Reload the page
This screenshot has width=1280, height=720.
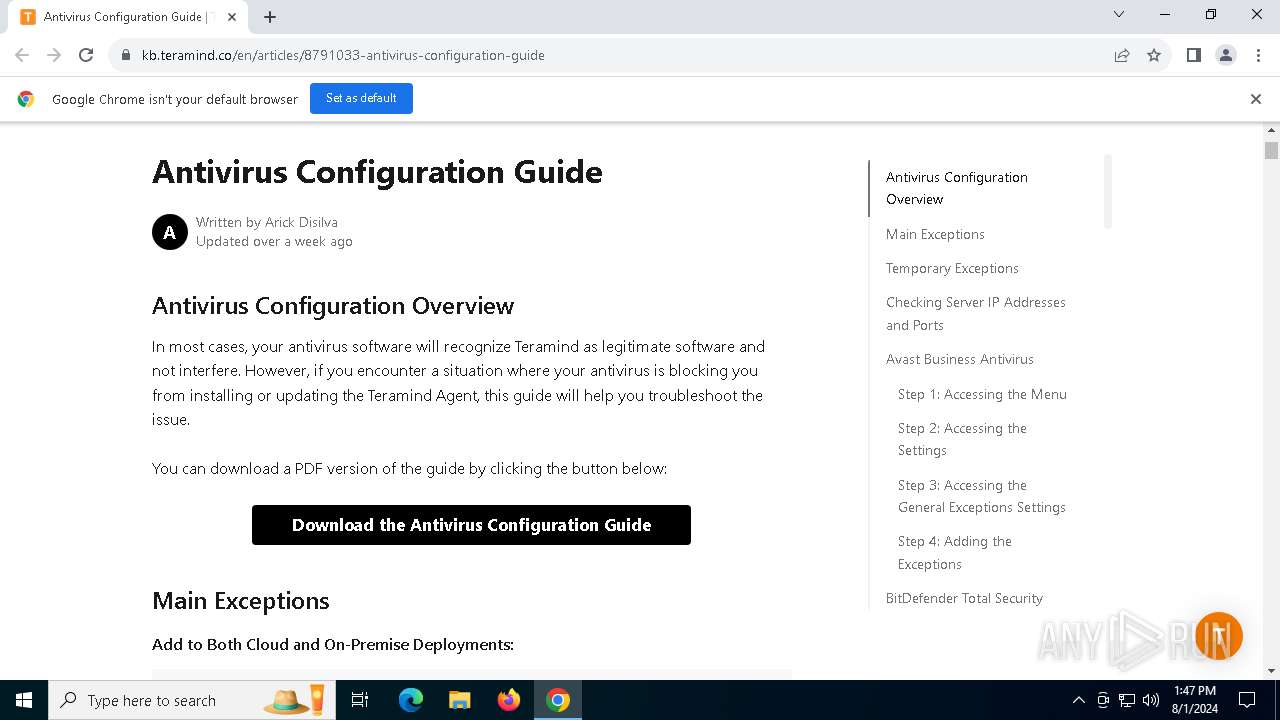pyautogui.click(x=86, y=55)
